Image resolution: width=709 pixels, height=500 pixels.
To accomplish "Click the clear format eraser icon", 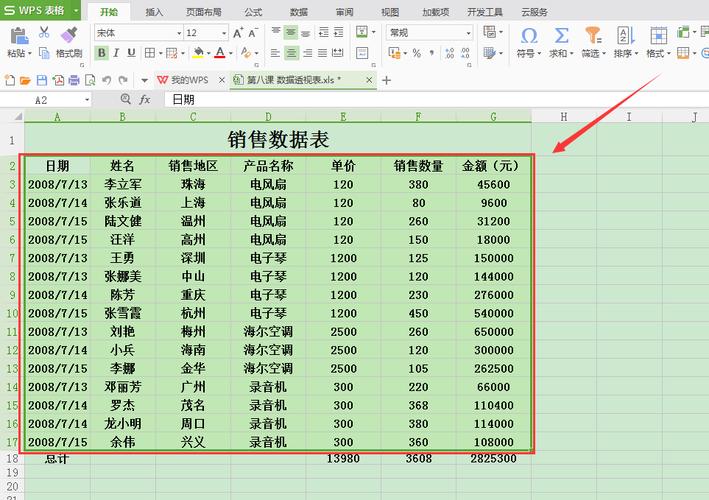I will click(x=246, y=53).
